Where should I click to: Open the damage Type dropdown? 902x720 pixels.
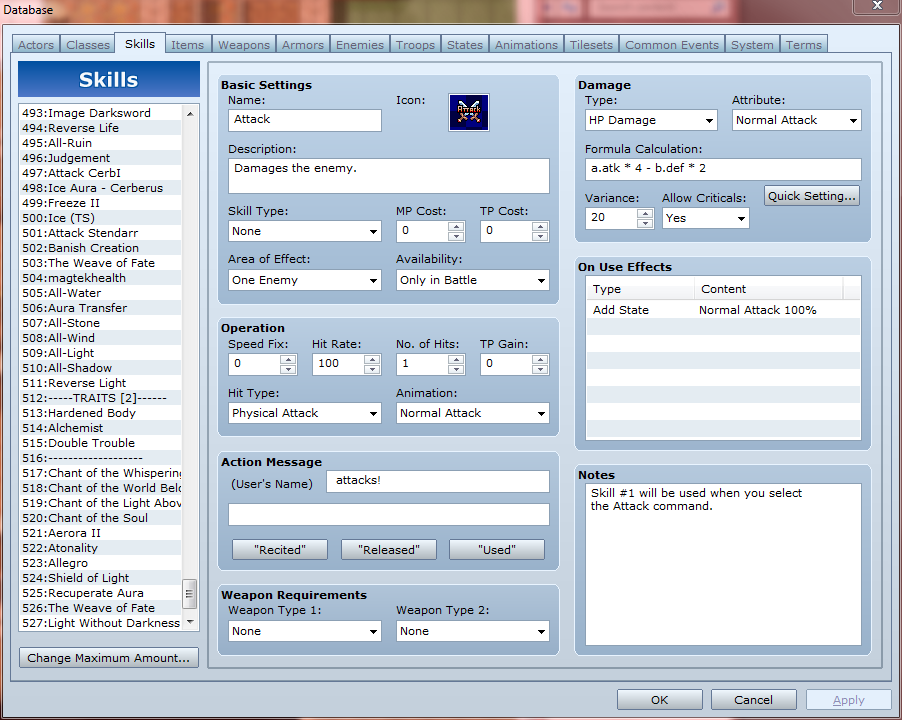(x=651, y=120)
